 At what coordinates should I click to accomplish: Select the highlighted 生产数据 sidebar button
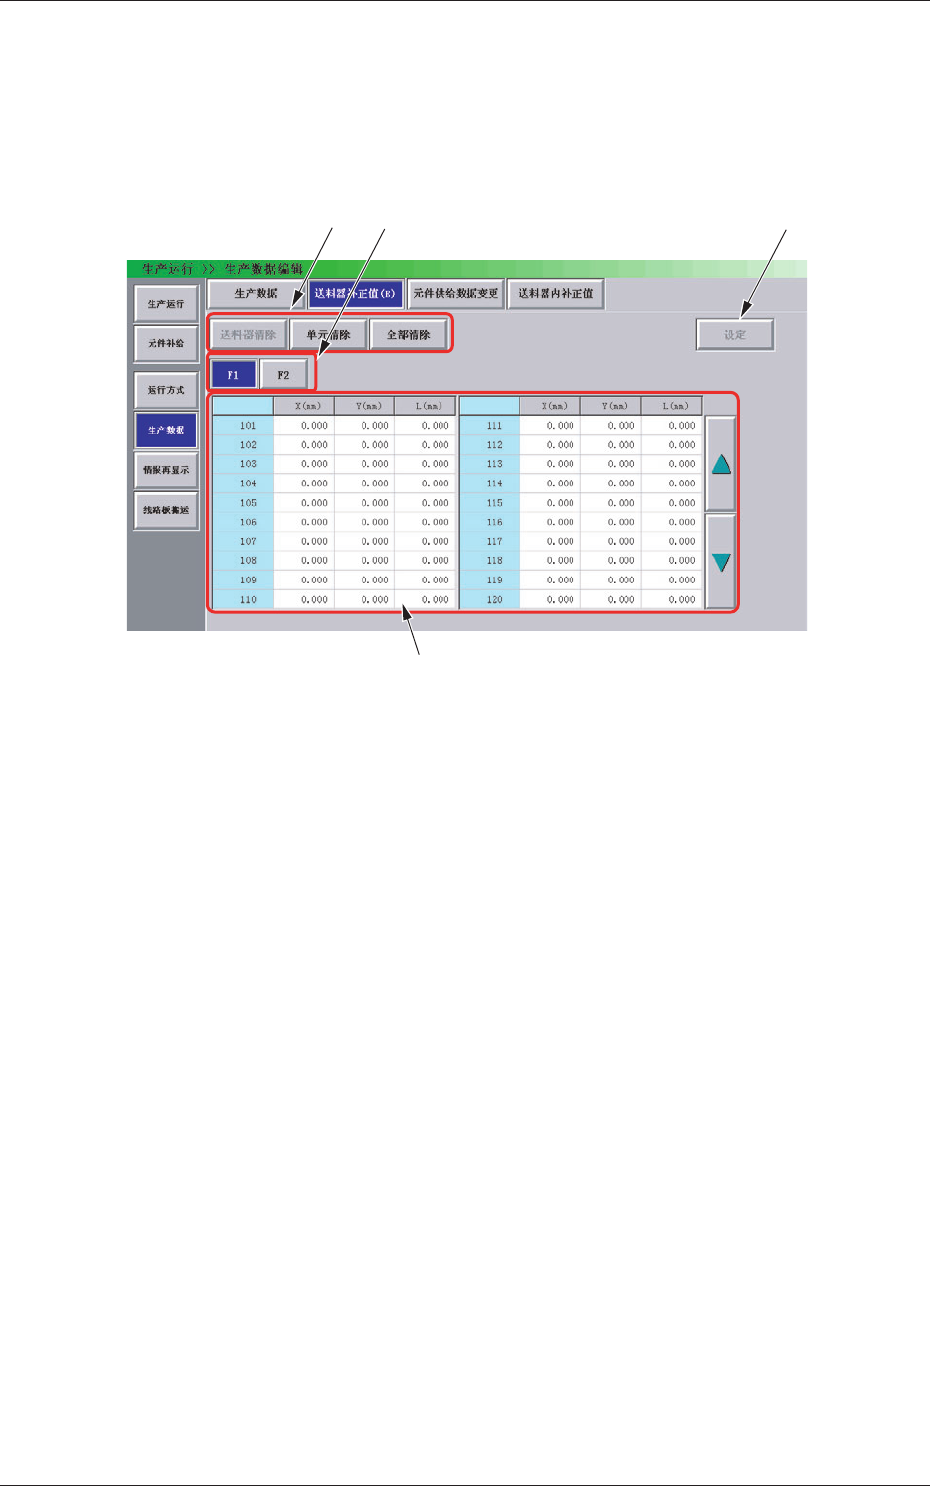coord(166,430)
